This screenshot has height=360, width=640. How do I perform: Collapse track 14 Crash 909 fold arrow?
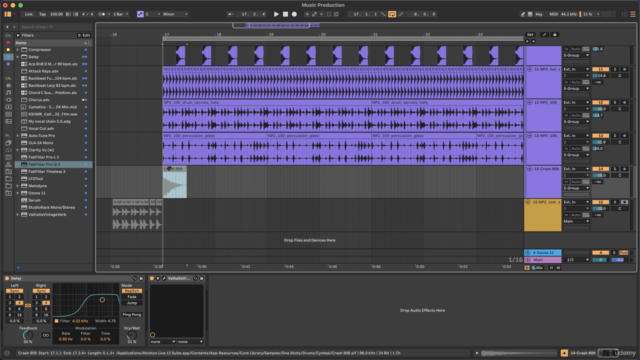(x=529, y=169)
